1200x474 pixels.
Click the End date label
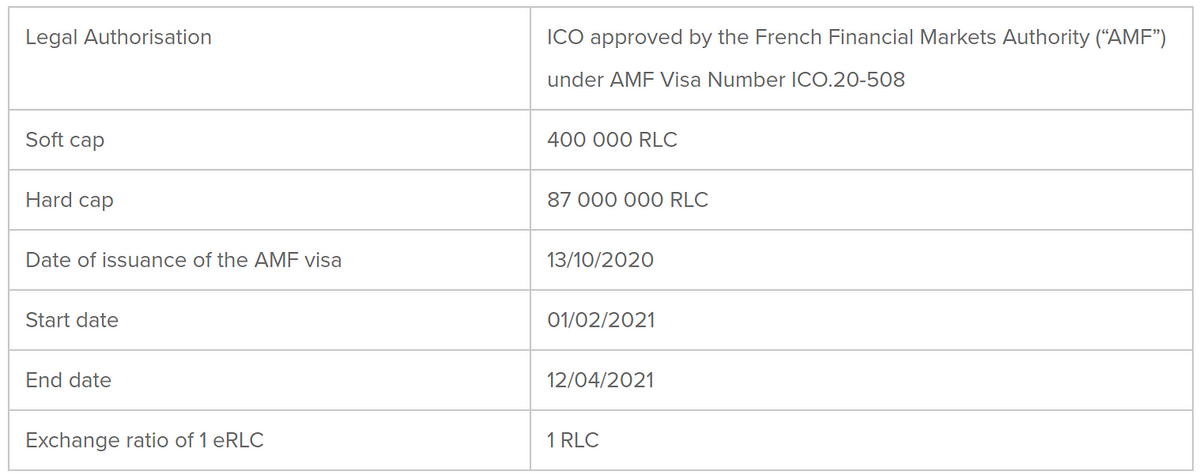tap(68, 380)
